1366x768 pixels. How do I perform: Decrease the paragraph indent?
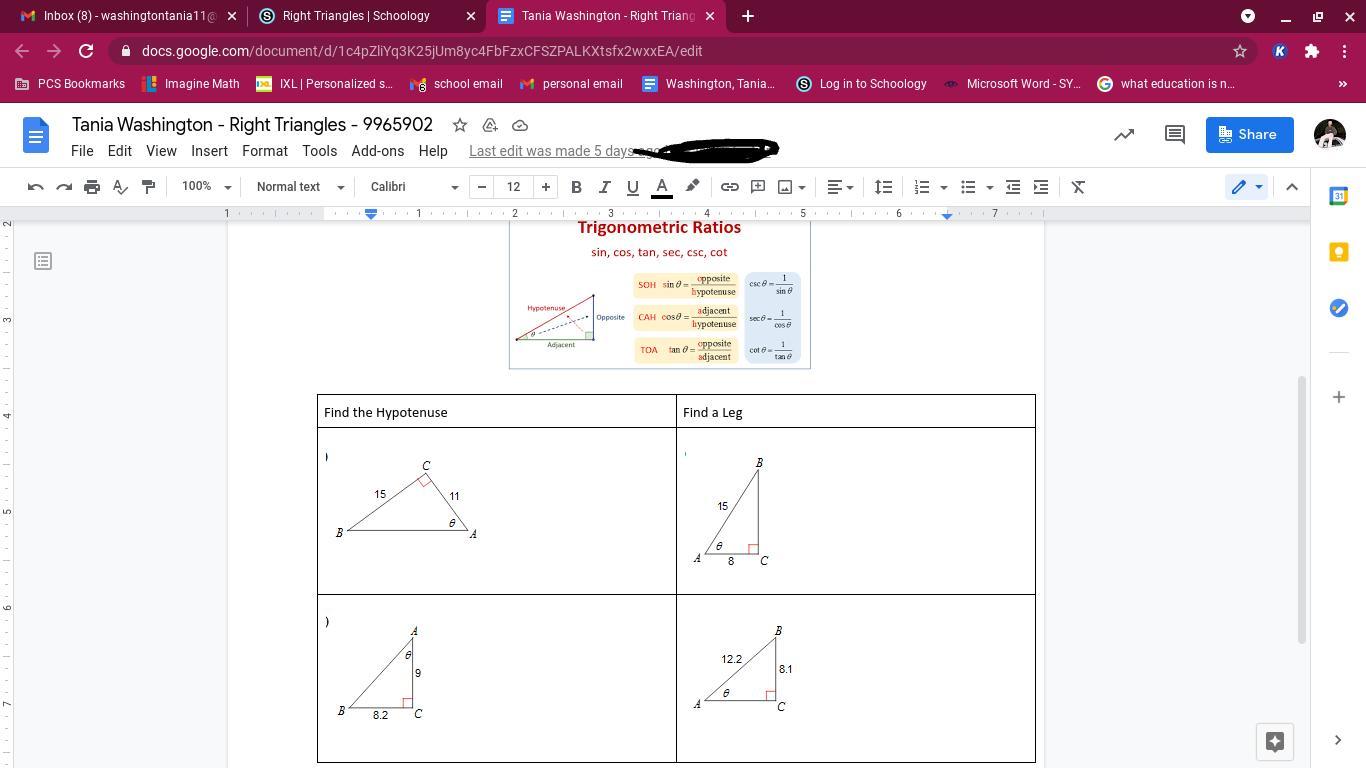pyautogui.click(x=1013, y=187)
